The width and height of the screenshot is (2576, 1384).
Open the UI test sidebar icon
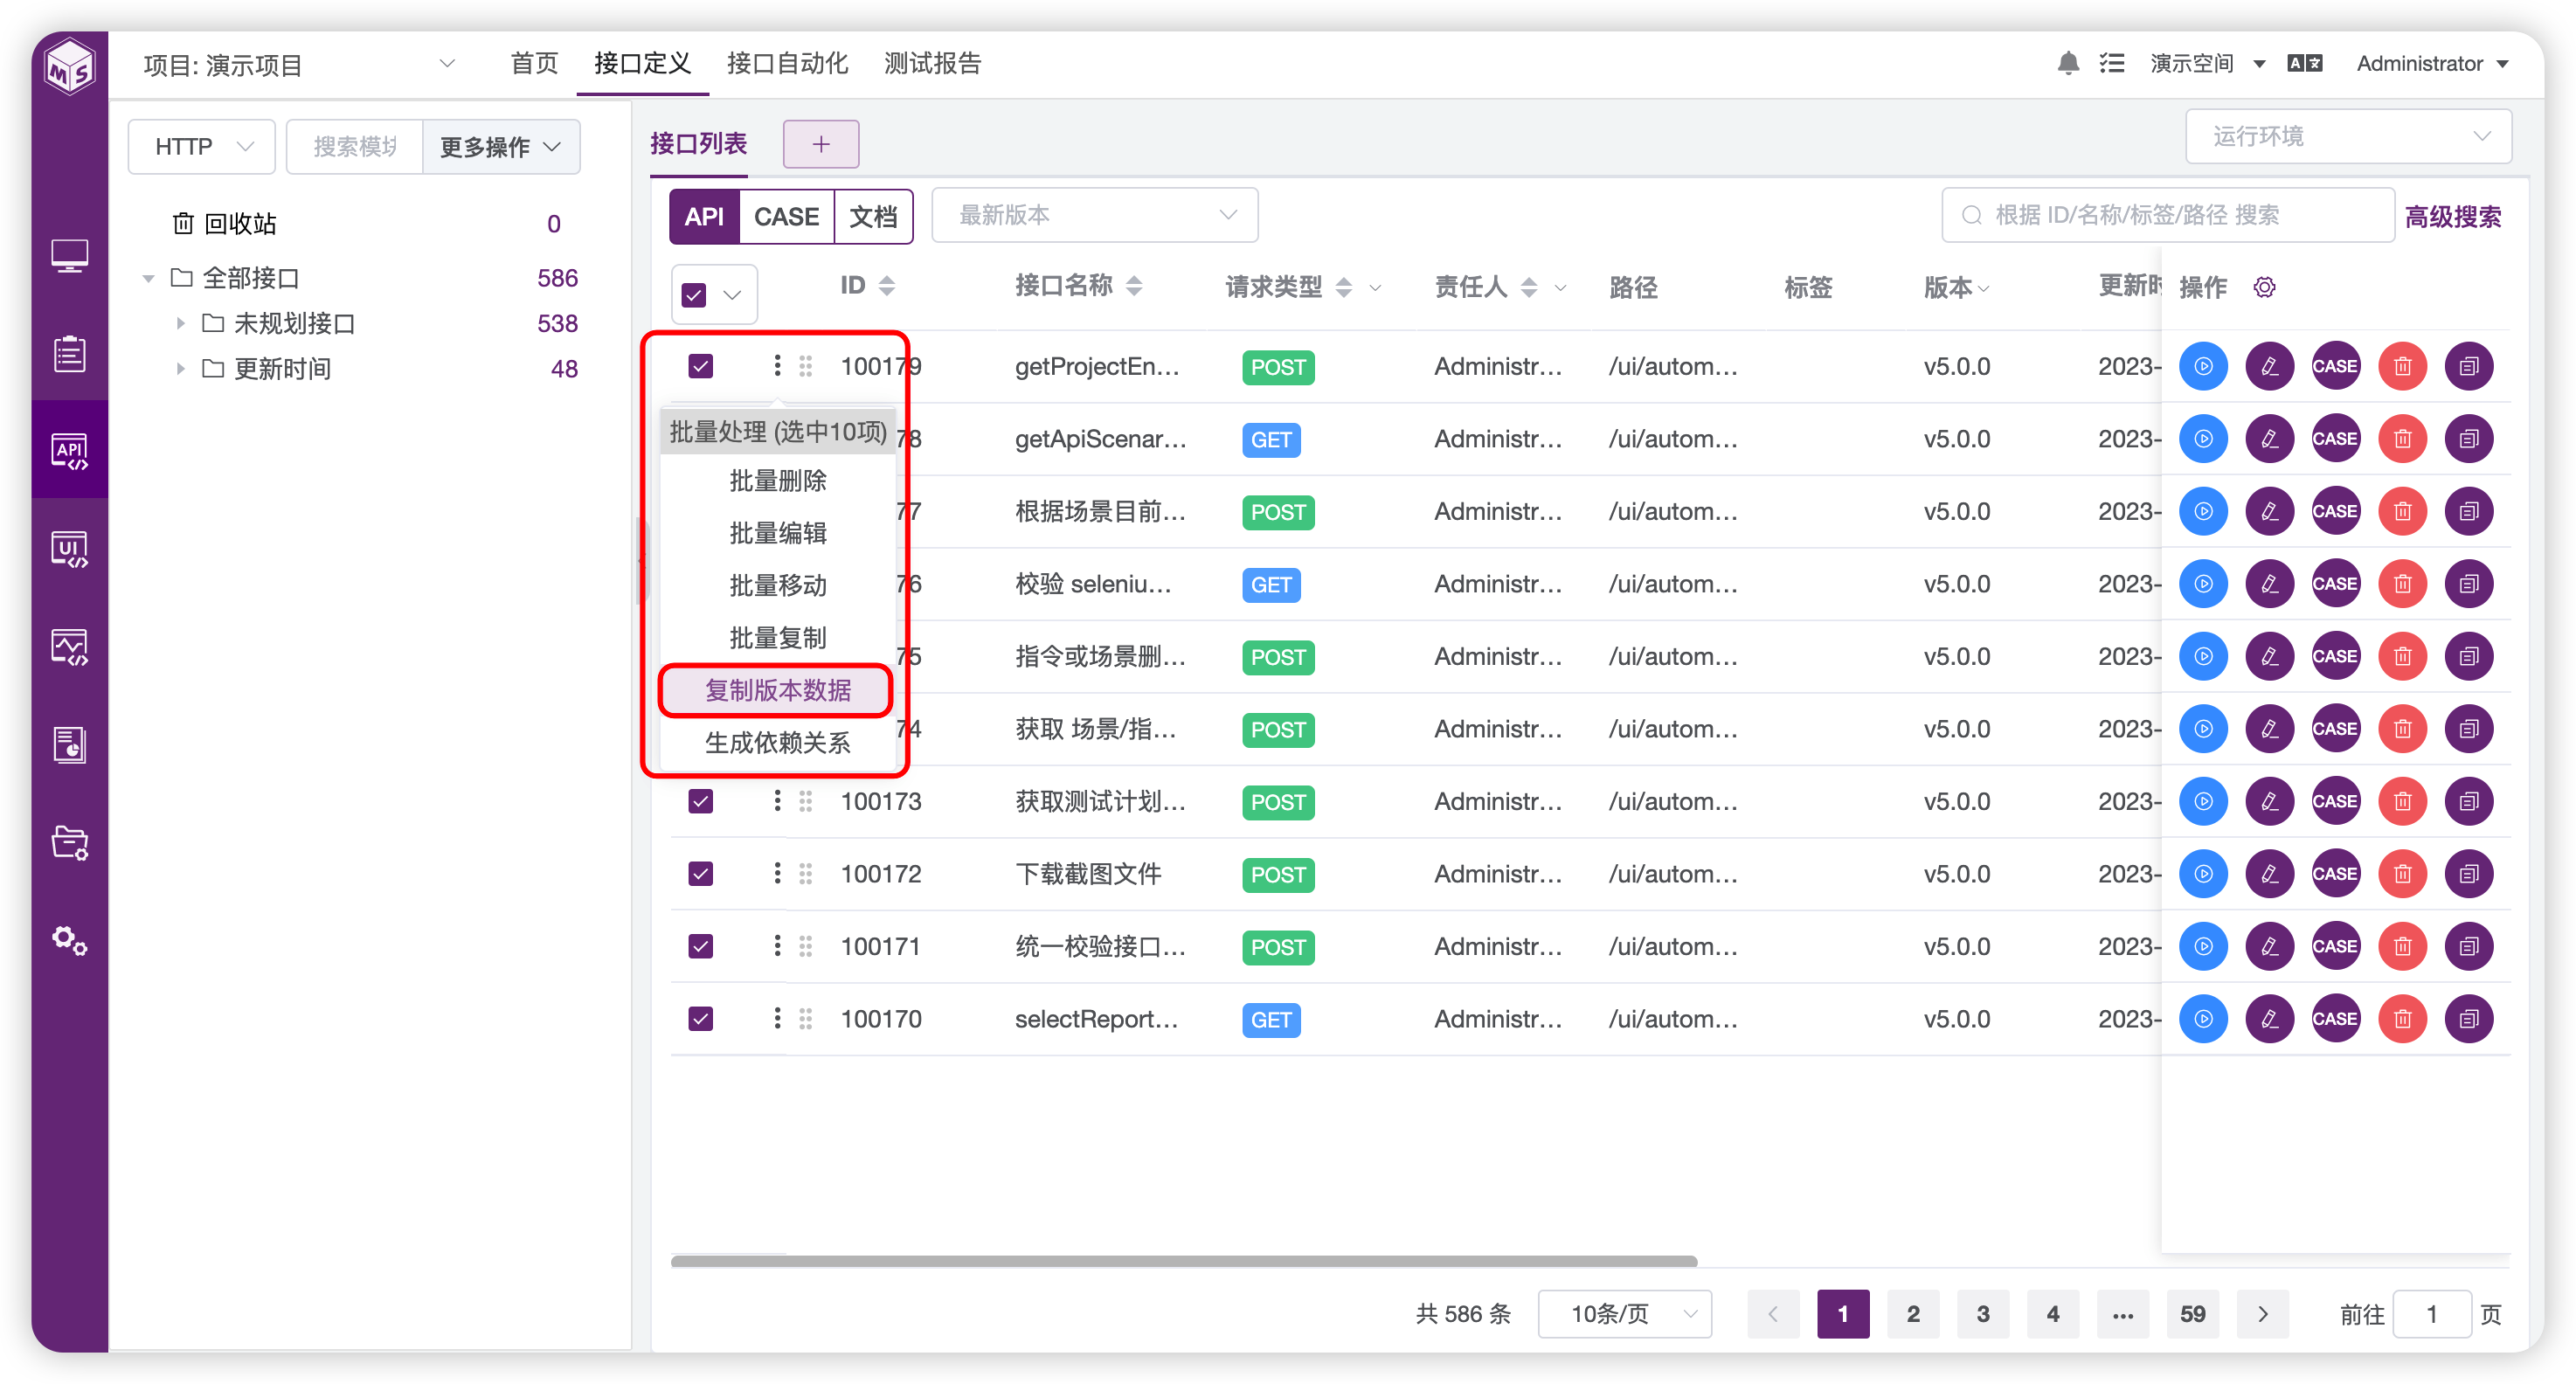tap(69, 549)
